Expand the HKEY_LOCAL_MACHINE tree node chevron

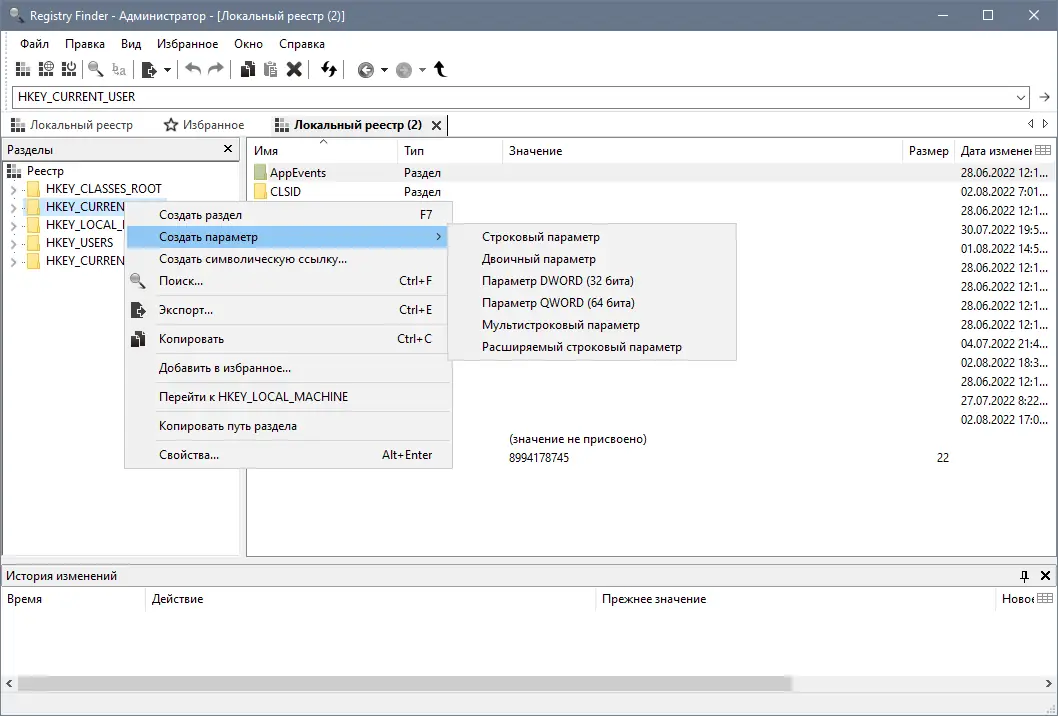[x=13, y=225]
